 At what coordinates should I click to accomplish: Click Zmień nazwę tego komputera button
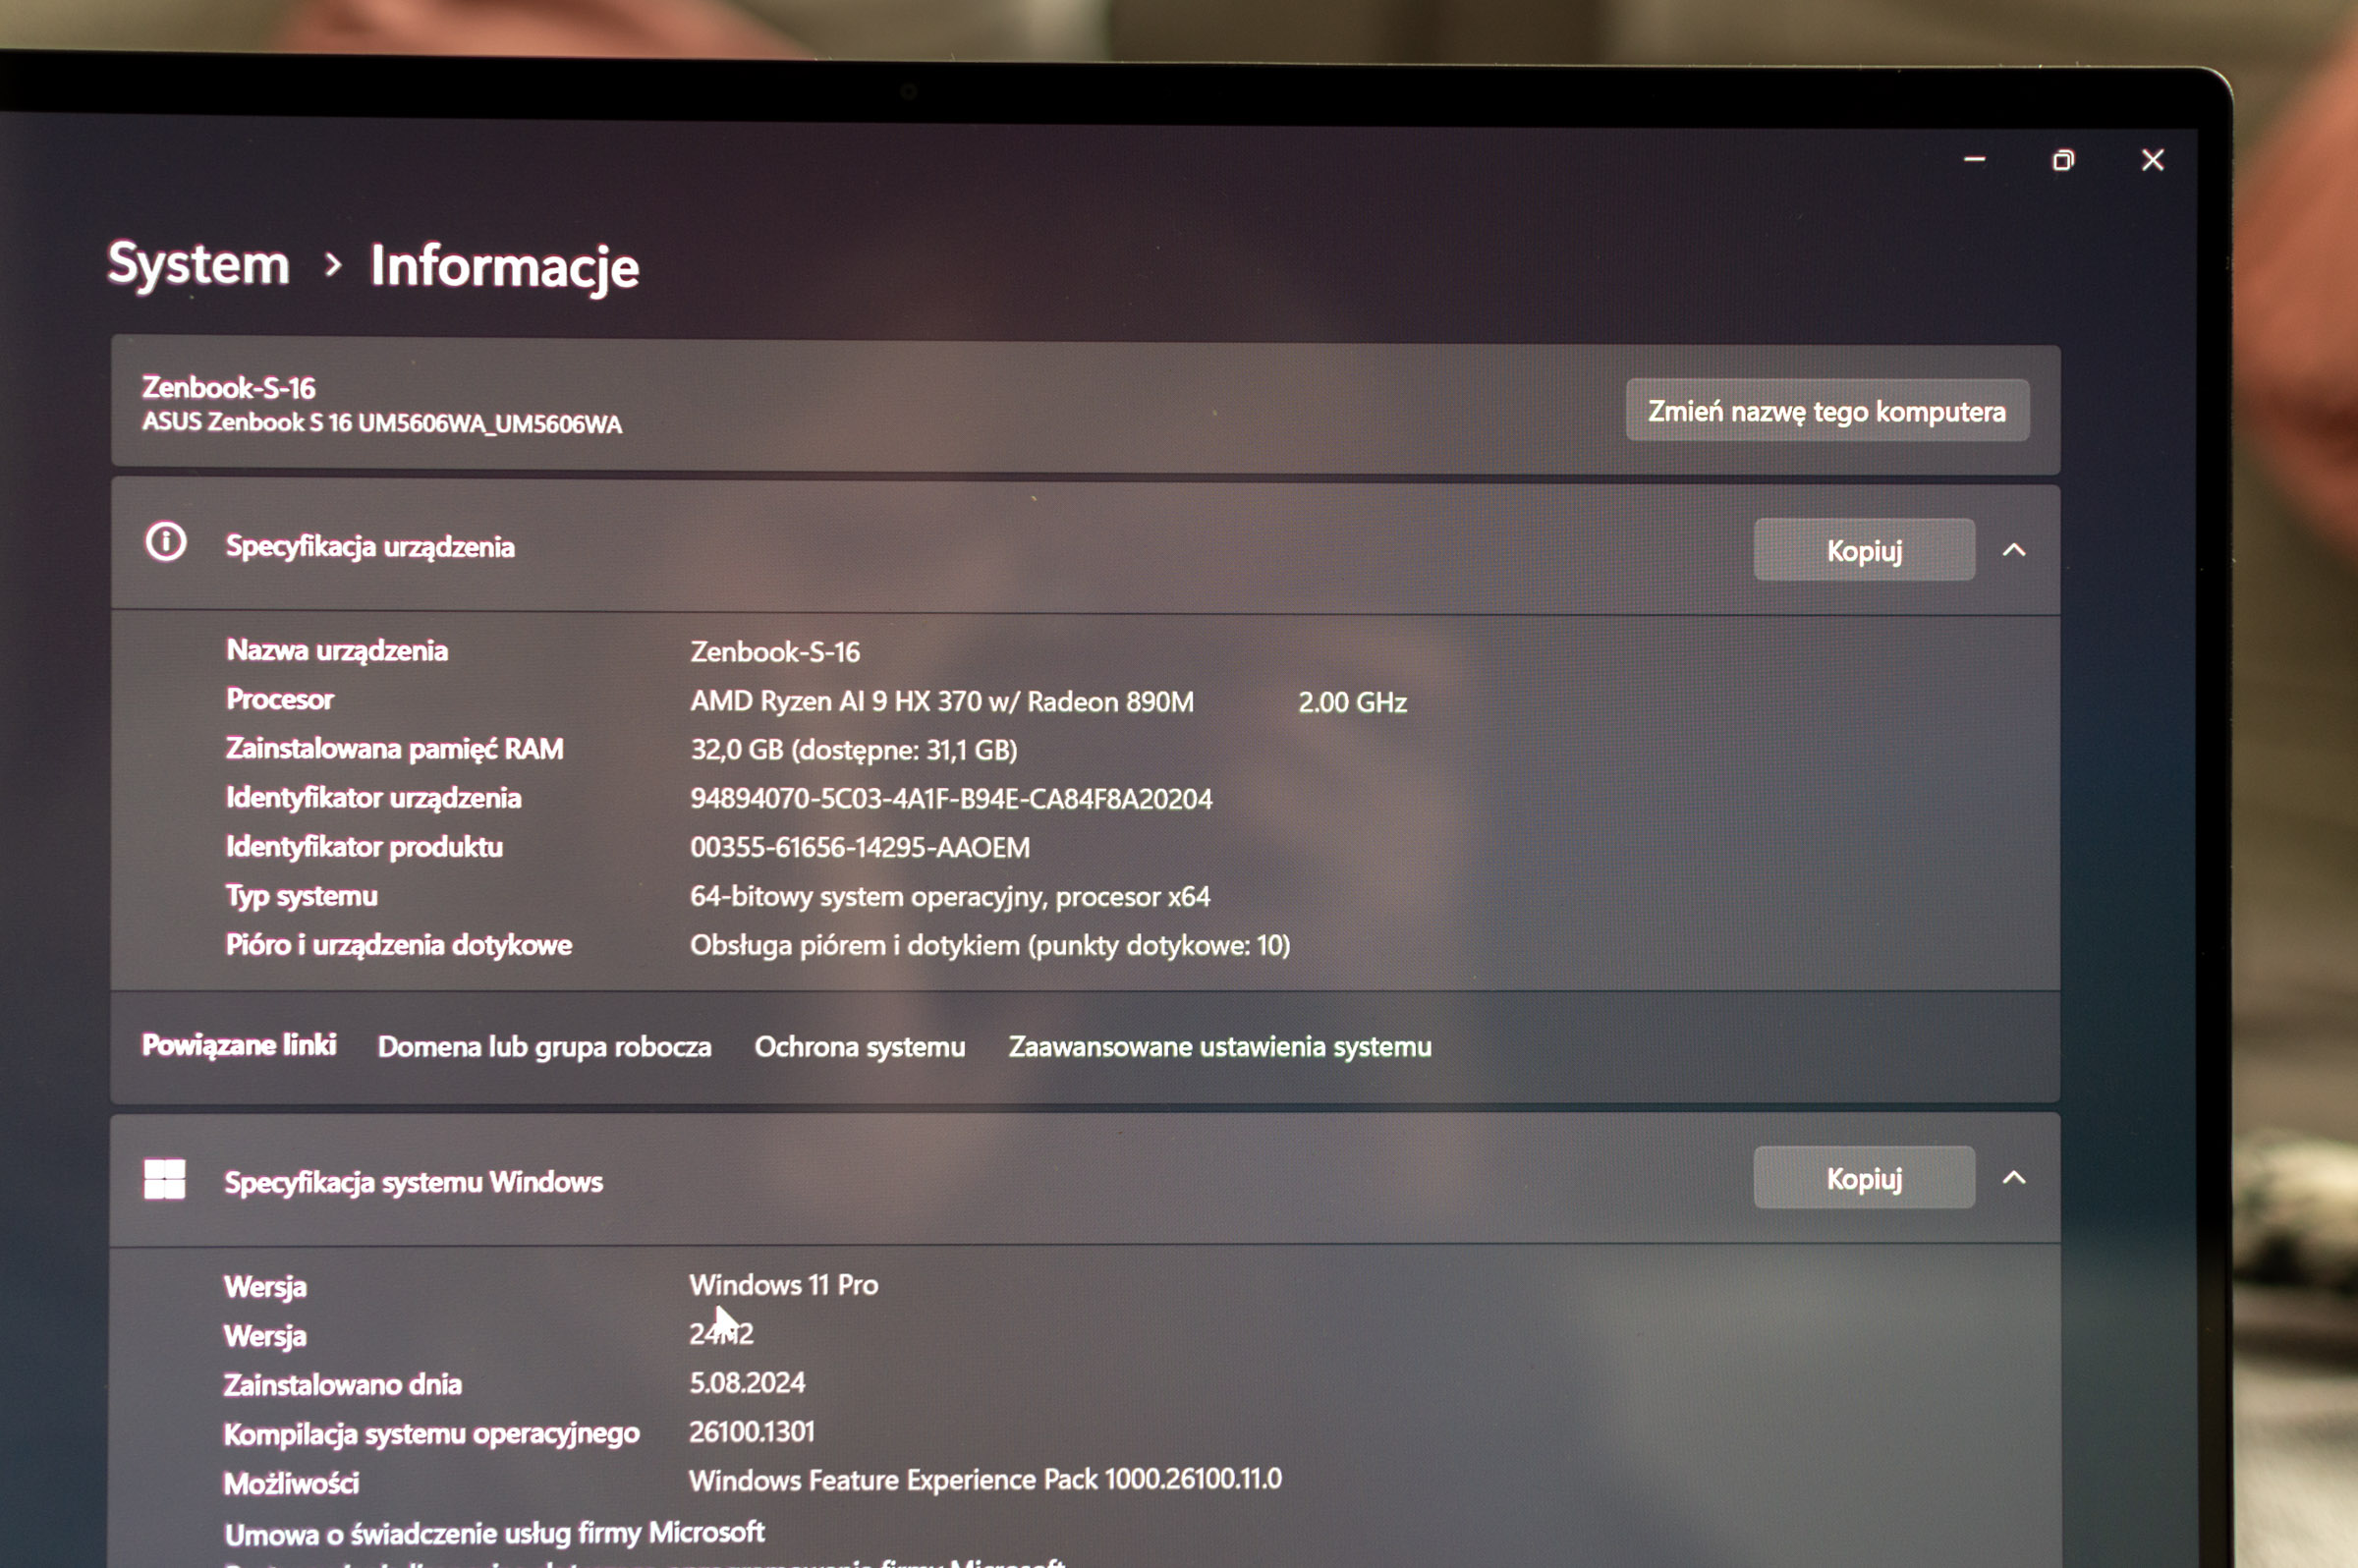[1827, 411]
